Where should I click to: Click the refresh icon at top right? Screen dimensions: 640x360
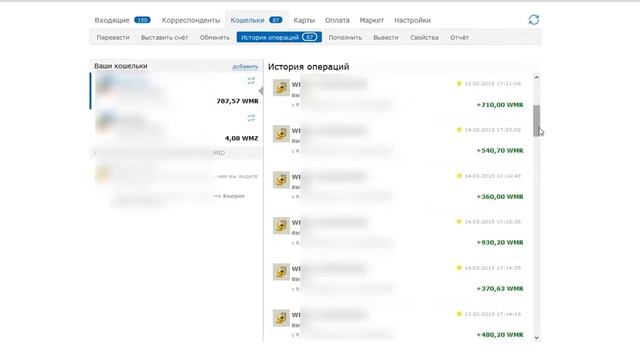533,20
